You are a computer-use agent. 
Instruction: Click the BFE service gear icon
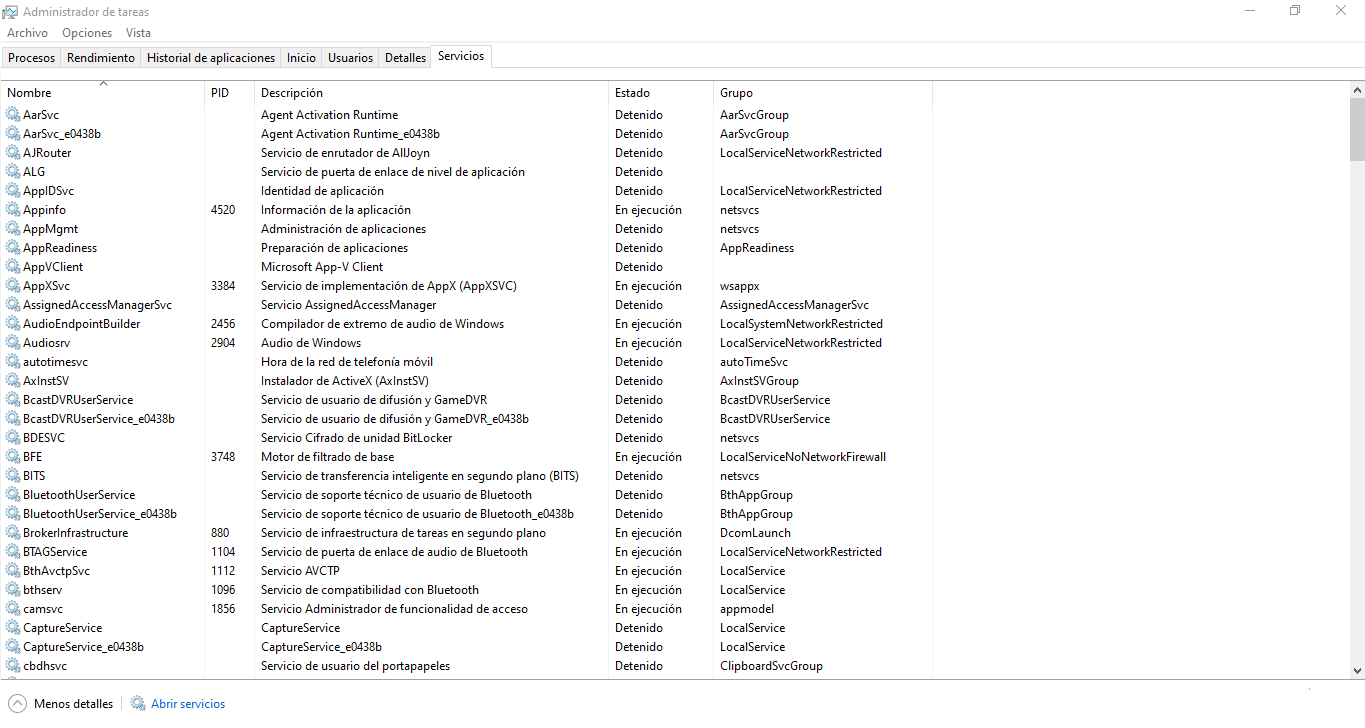tap(13, 457)
